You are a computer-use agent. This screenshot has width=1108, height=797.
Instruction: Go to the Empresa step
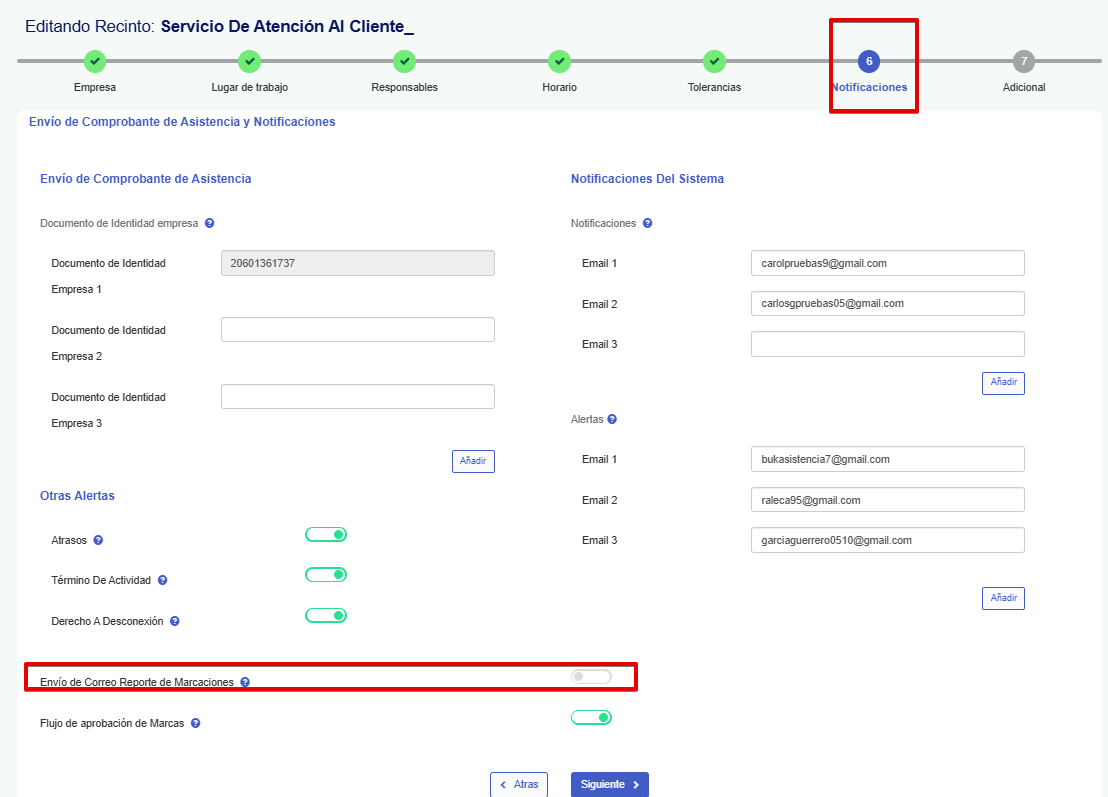click(x=95, y=62)
